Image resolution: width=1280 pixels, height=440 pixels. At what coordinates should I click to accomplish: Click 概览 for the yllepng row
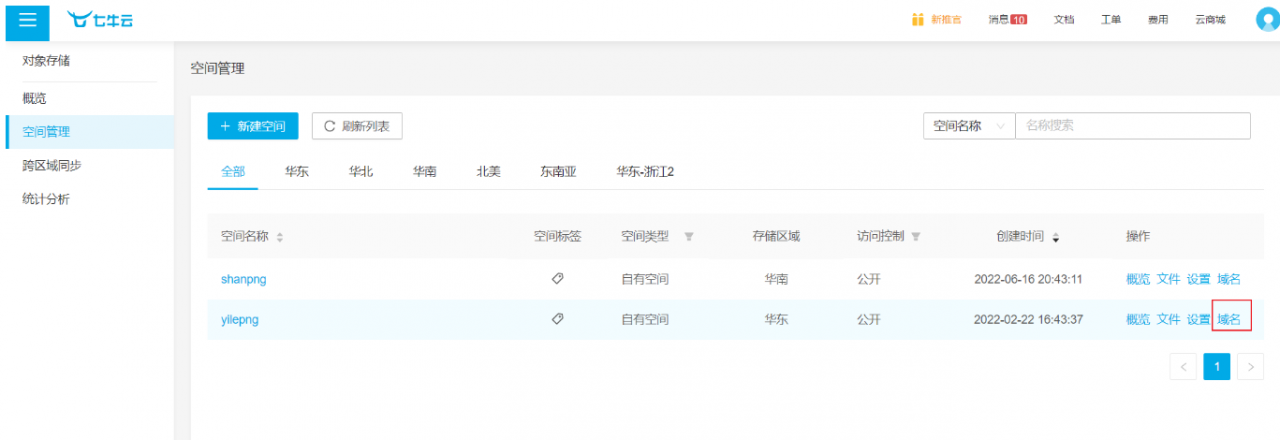click(1138, 319)
